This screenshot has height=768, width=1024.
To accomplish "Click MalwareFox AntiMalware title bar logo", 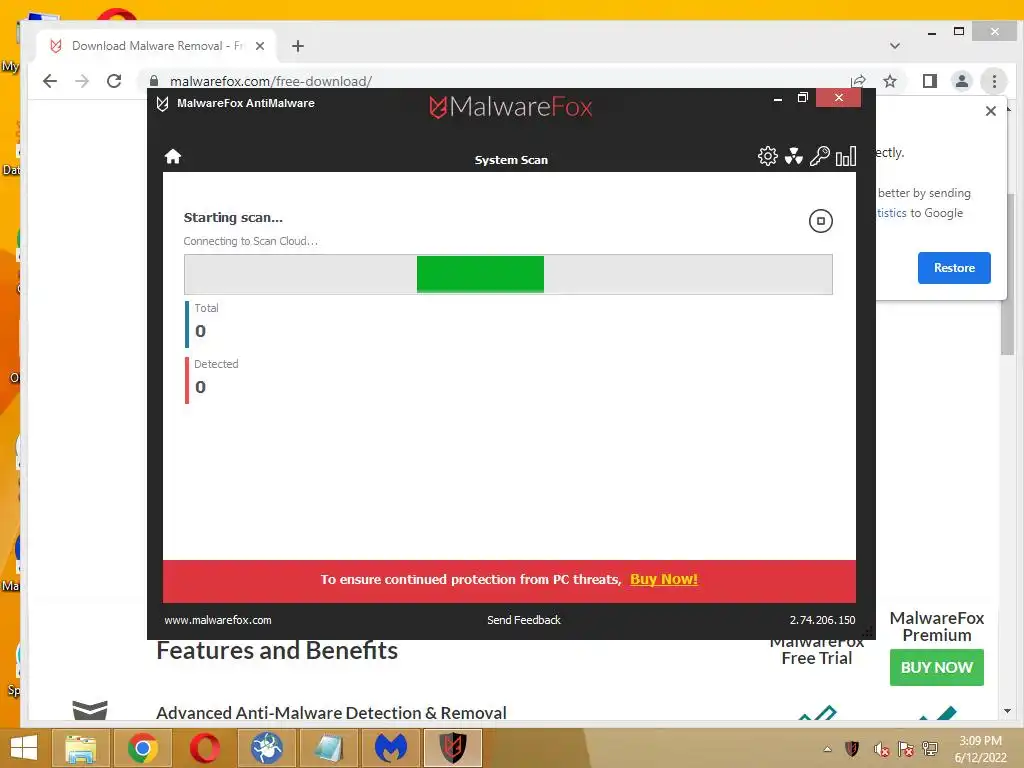I will pyautogui.click(x=163, y=103).
